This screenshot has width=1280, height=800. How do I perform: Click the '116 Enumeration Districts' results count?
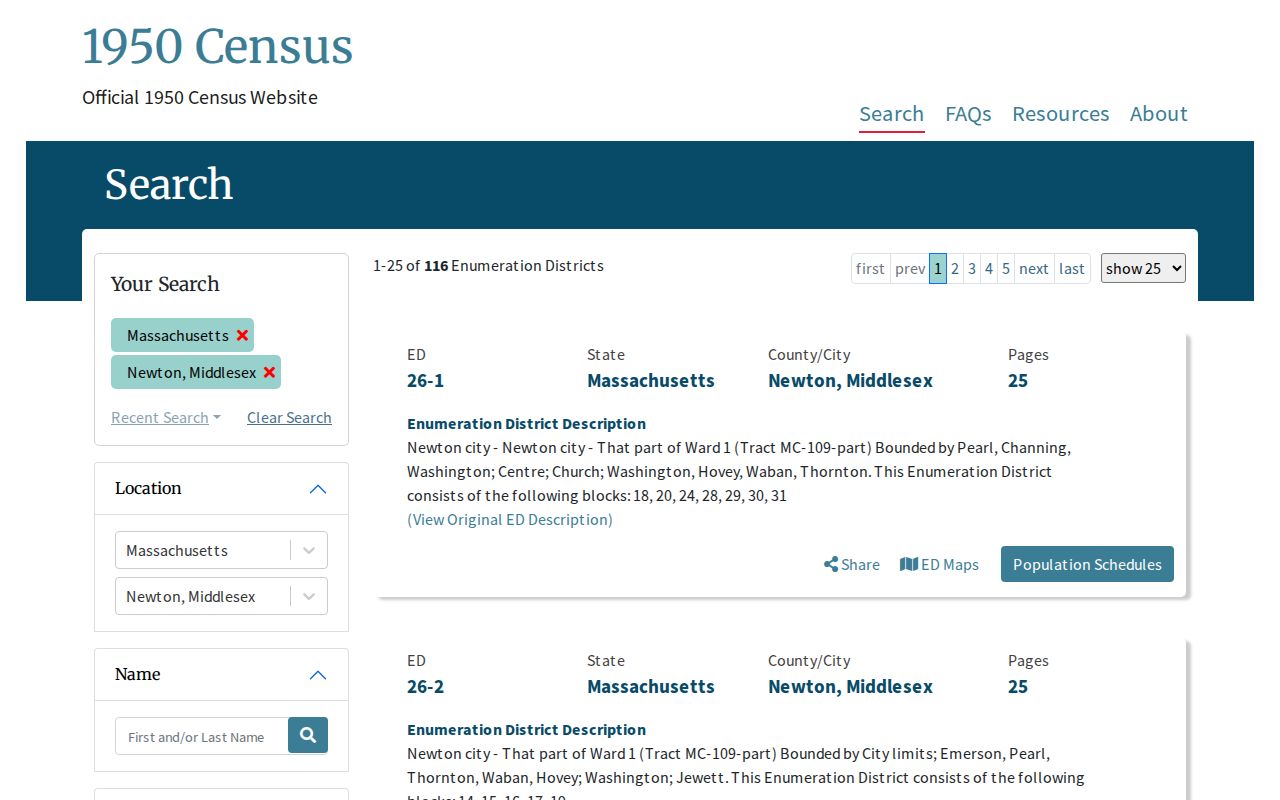[514, 266]
